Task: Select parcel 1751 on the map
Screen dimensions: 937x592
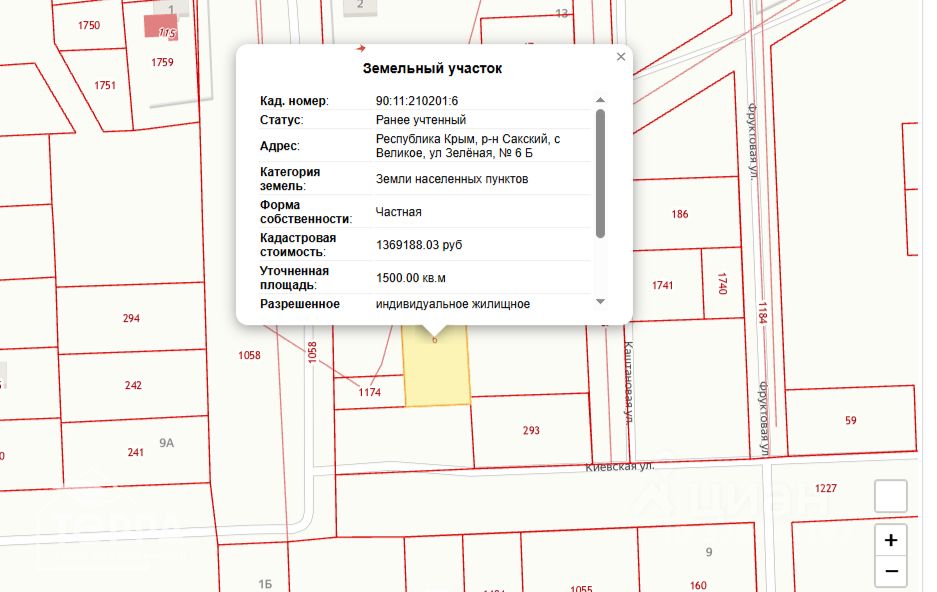Action: 105,85
